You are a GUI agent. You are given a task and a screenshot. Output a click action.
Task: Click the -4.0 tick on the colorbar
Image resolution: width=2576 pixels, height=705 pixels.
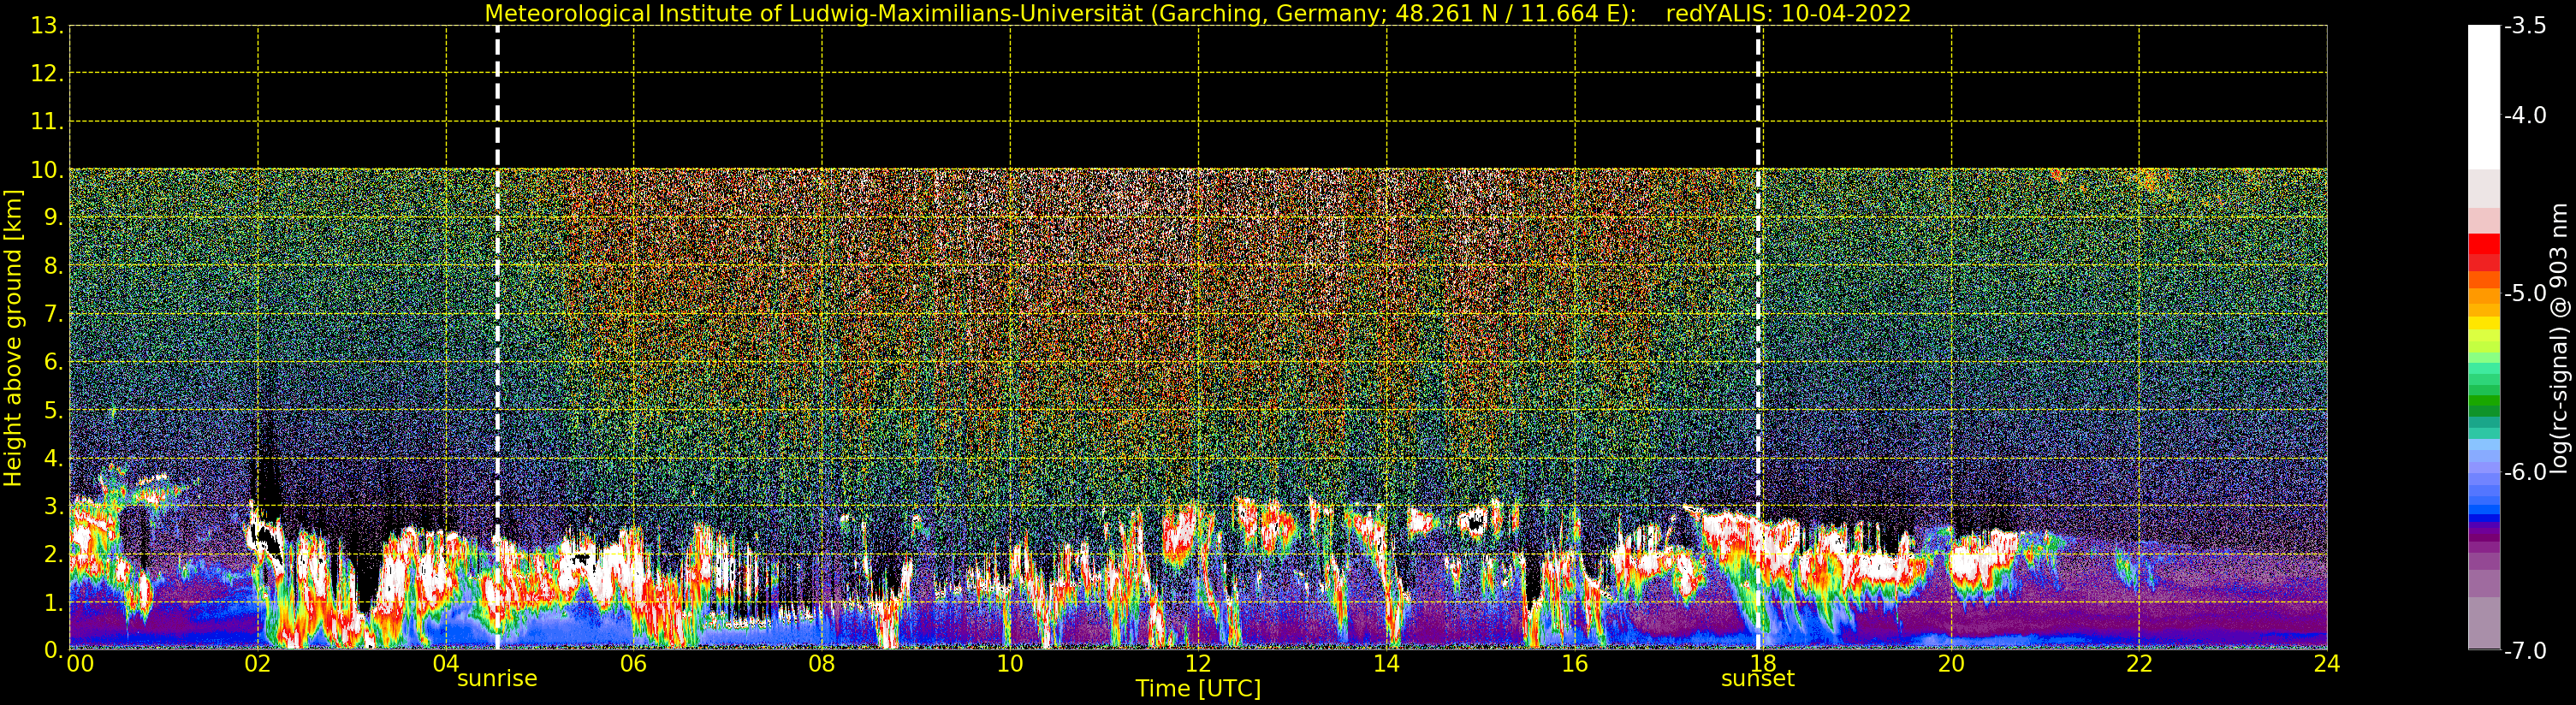click(2526, 116)
